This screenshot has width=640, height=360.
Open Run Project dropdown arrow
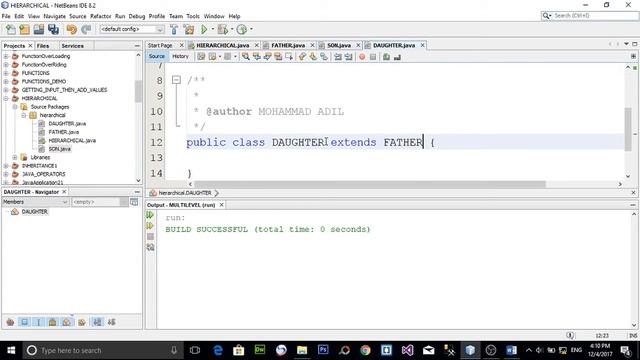pos(213,29)
